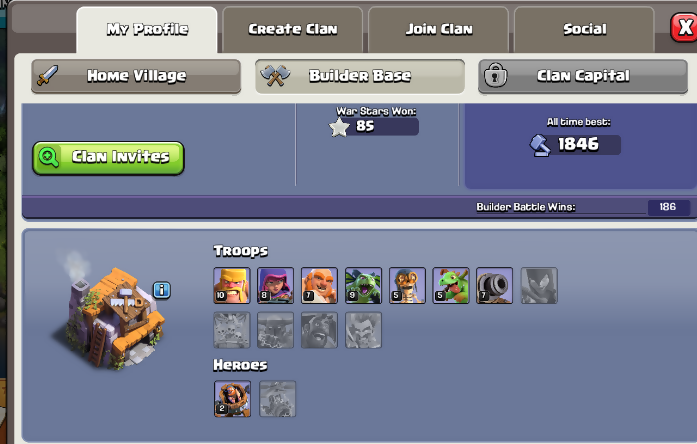Select the Beta Minion troop icon
This screenshot has height=444, width=697.
pyautogui.click(x=363, y=285)
